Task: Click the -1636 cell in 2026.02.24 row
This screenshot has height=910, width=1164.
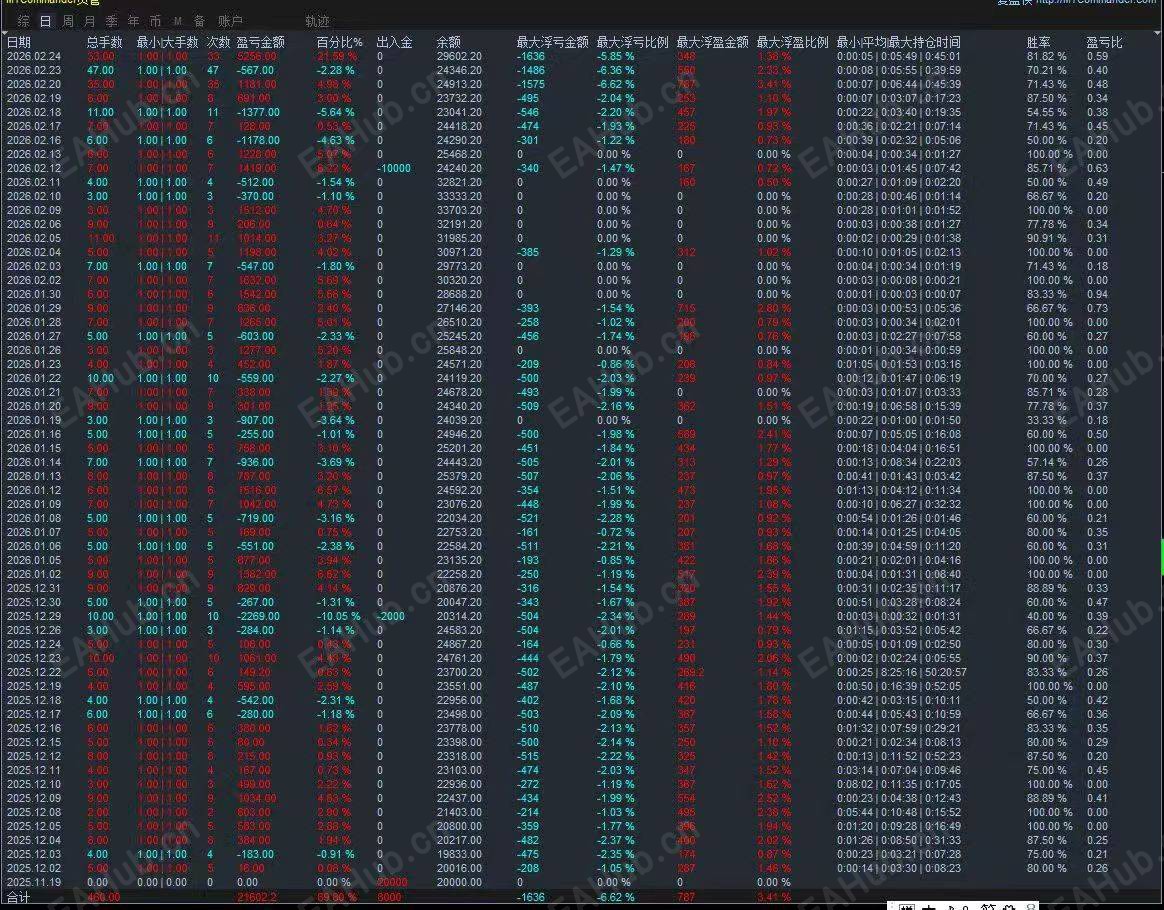Action: tap(531, 56)
